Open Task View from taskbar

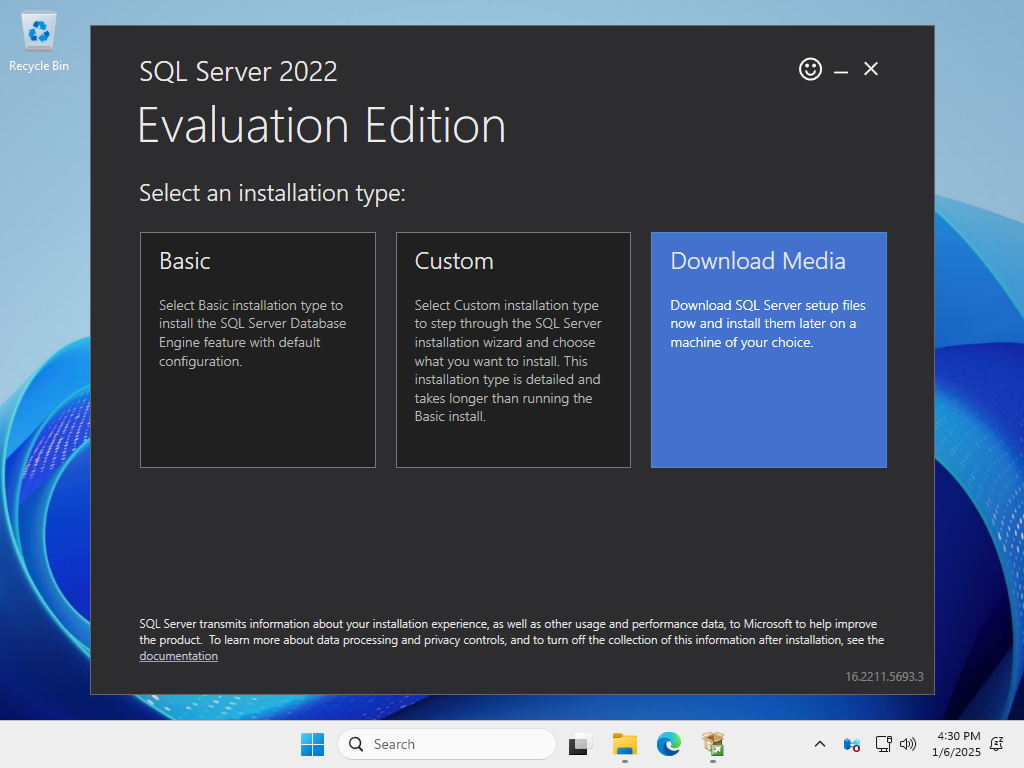click(x=580, y=744)
